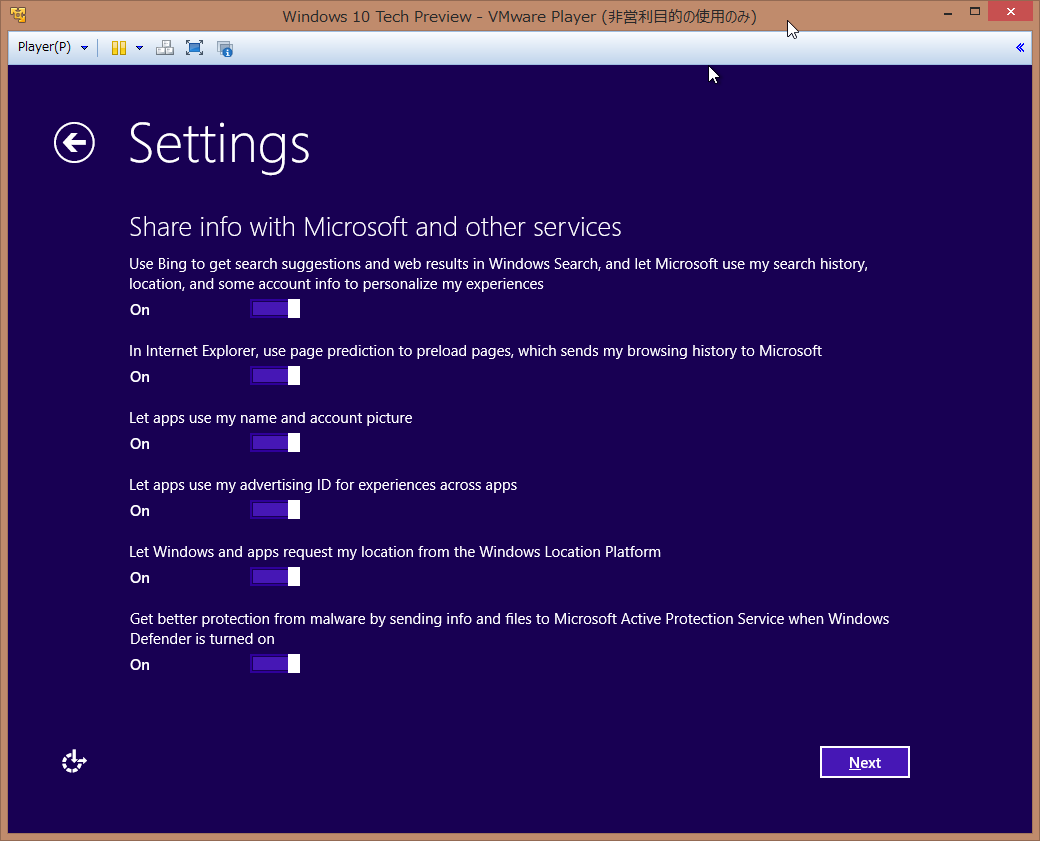Collapse the toolbar using the double-chevron icon
The image size is (1040, 841).
point(1020,47)
